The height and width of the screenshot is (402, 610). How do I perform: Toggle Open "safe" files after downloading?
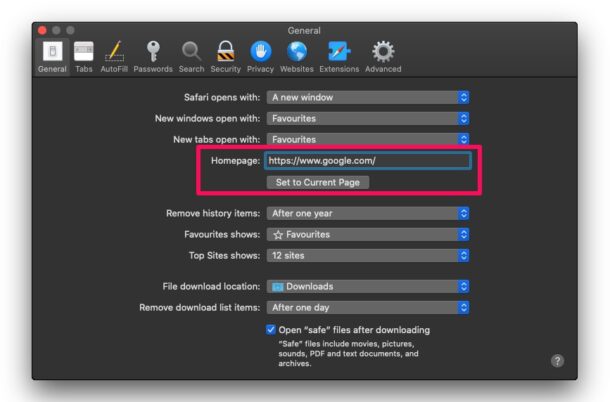[271, 330]
